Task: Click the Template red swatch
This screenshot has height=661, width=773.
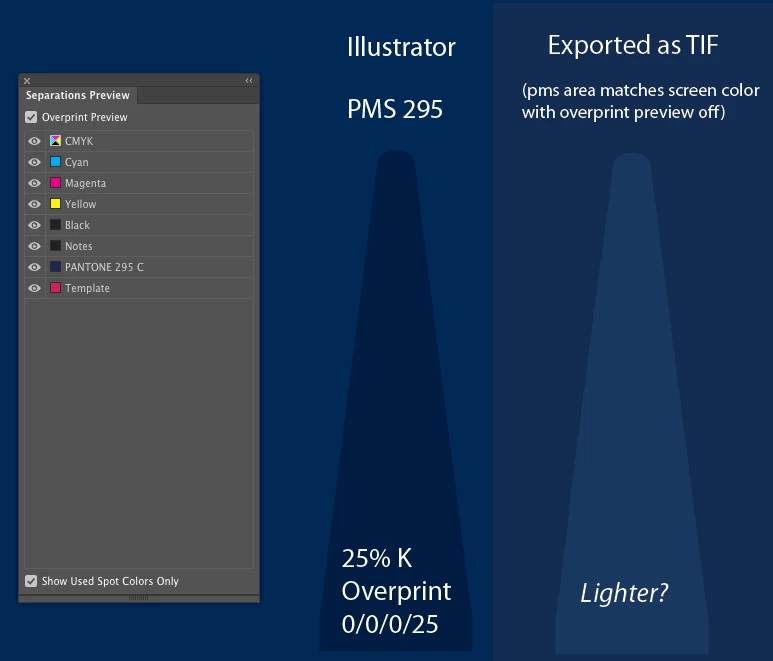Action: (56, 288)
